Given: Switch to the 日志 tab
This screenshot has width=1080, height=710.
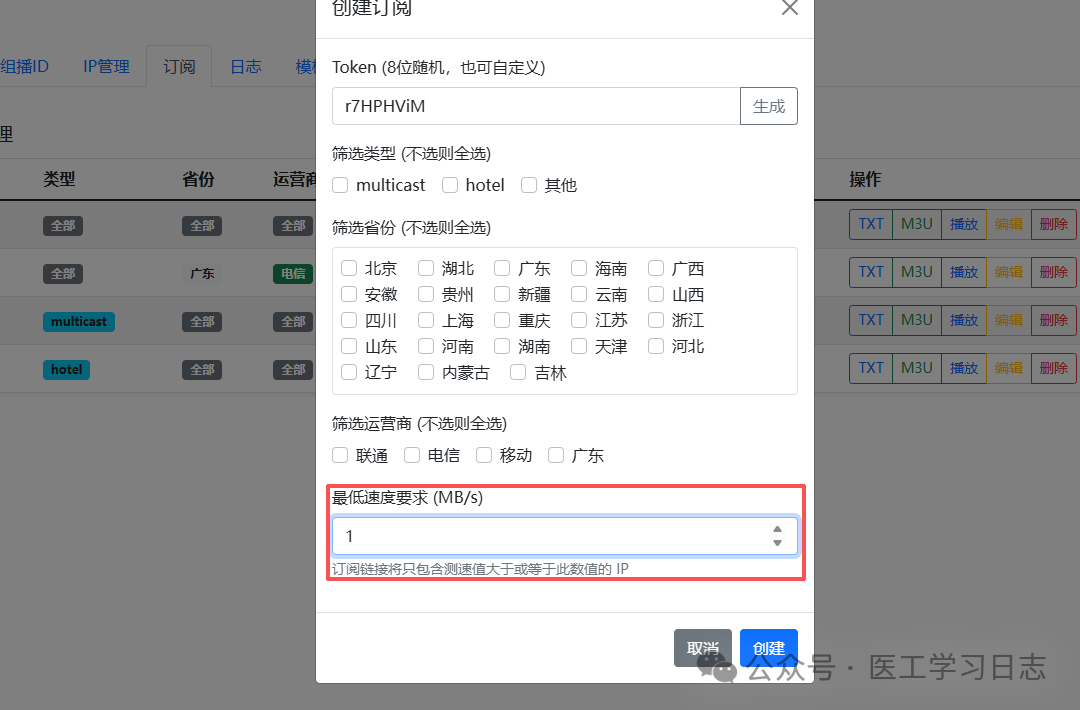Looking at the screenshot, I should [x=245, y=66].
